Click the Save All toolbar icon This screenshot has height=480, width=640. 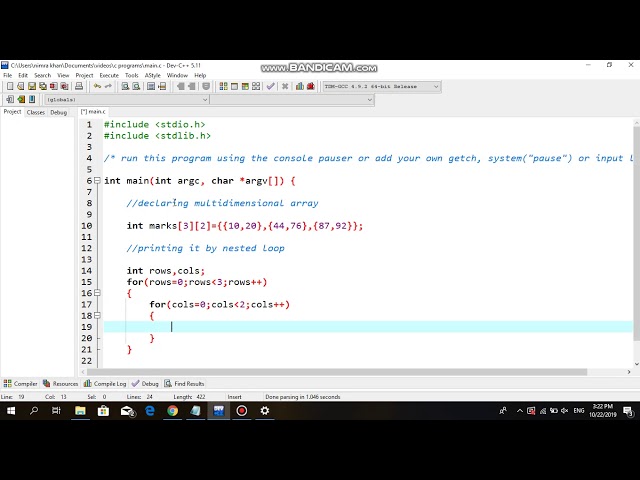(42, 86)
